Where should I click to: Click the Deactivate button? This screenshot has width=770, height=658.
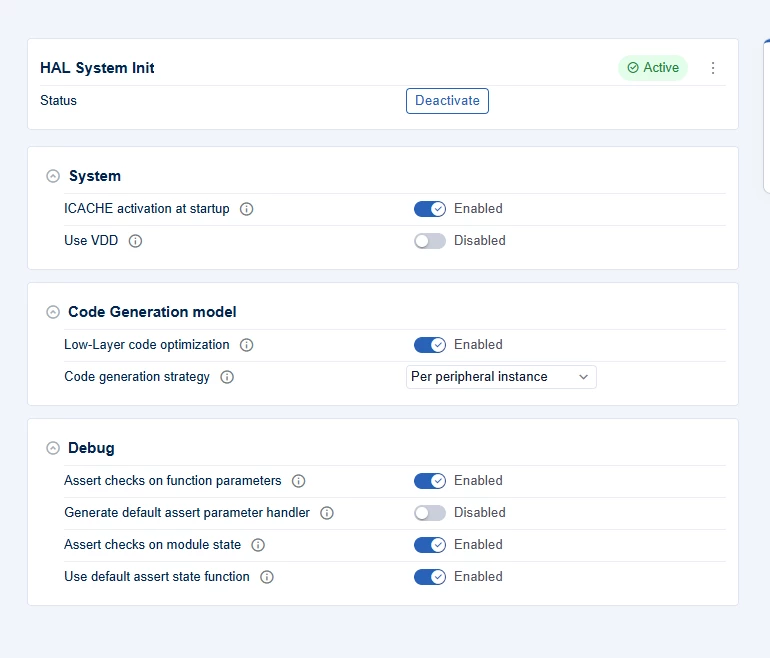[x=447, y=101]
